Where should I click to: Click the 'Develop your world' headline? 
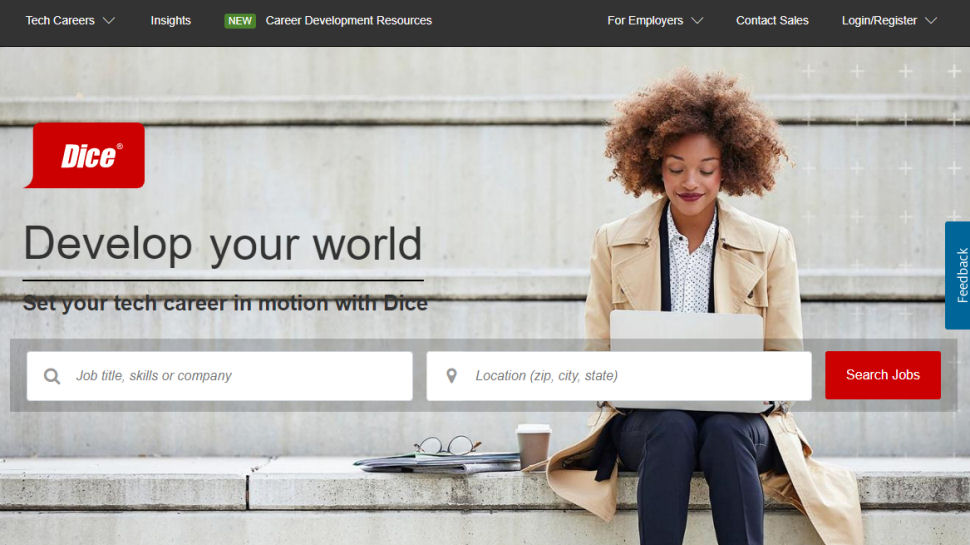(x=223, y=244)
